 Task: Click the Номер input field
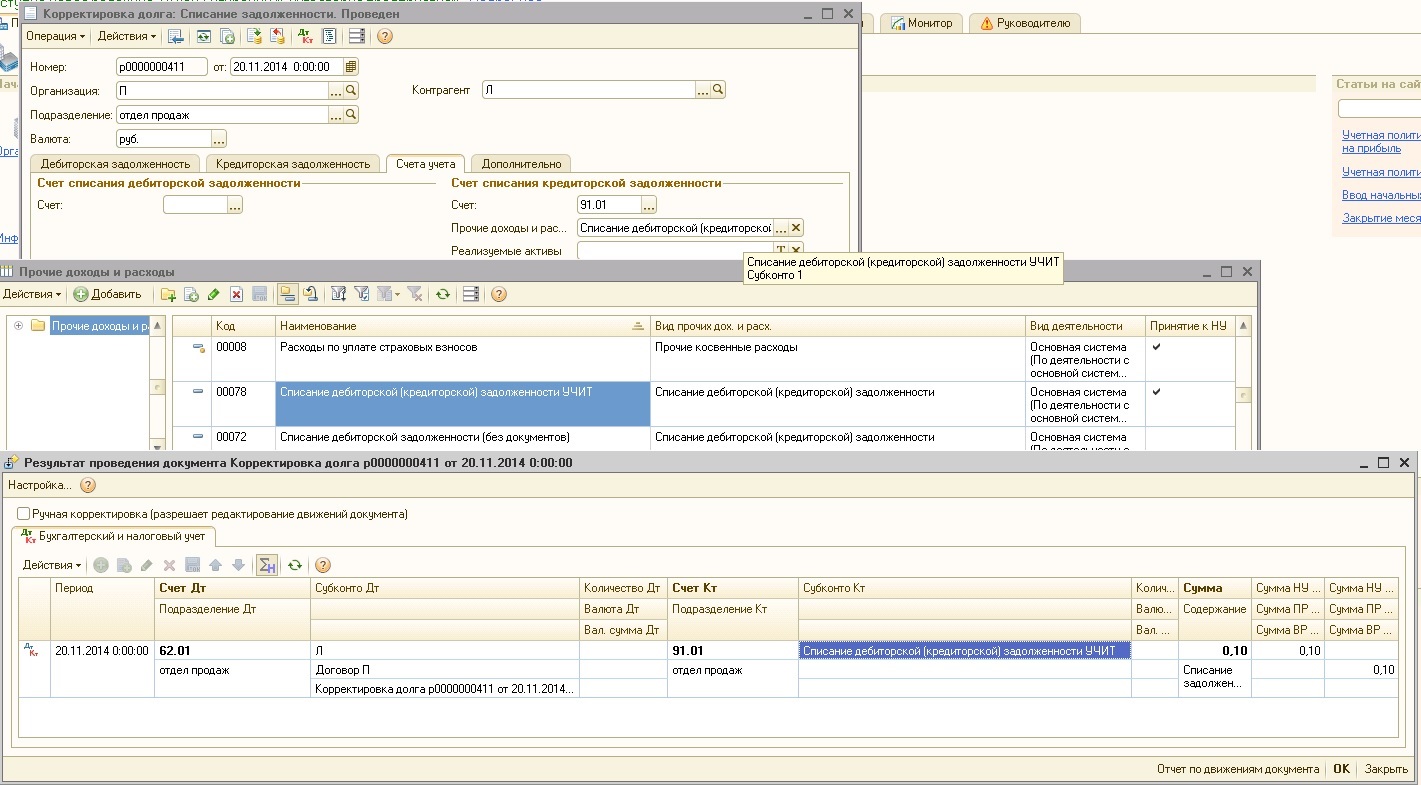(x=161, y=67)
